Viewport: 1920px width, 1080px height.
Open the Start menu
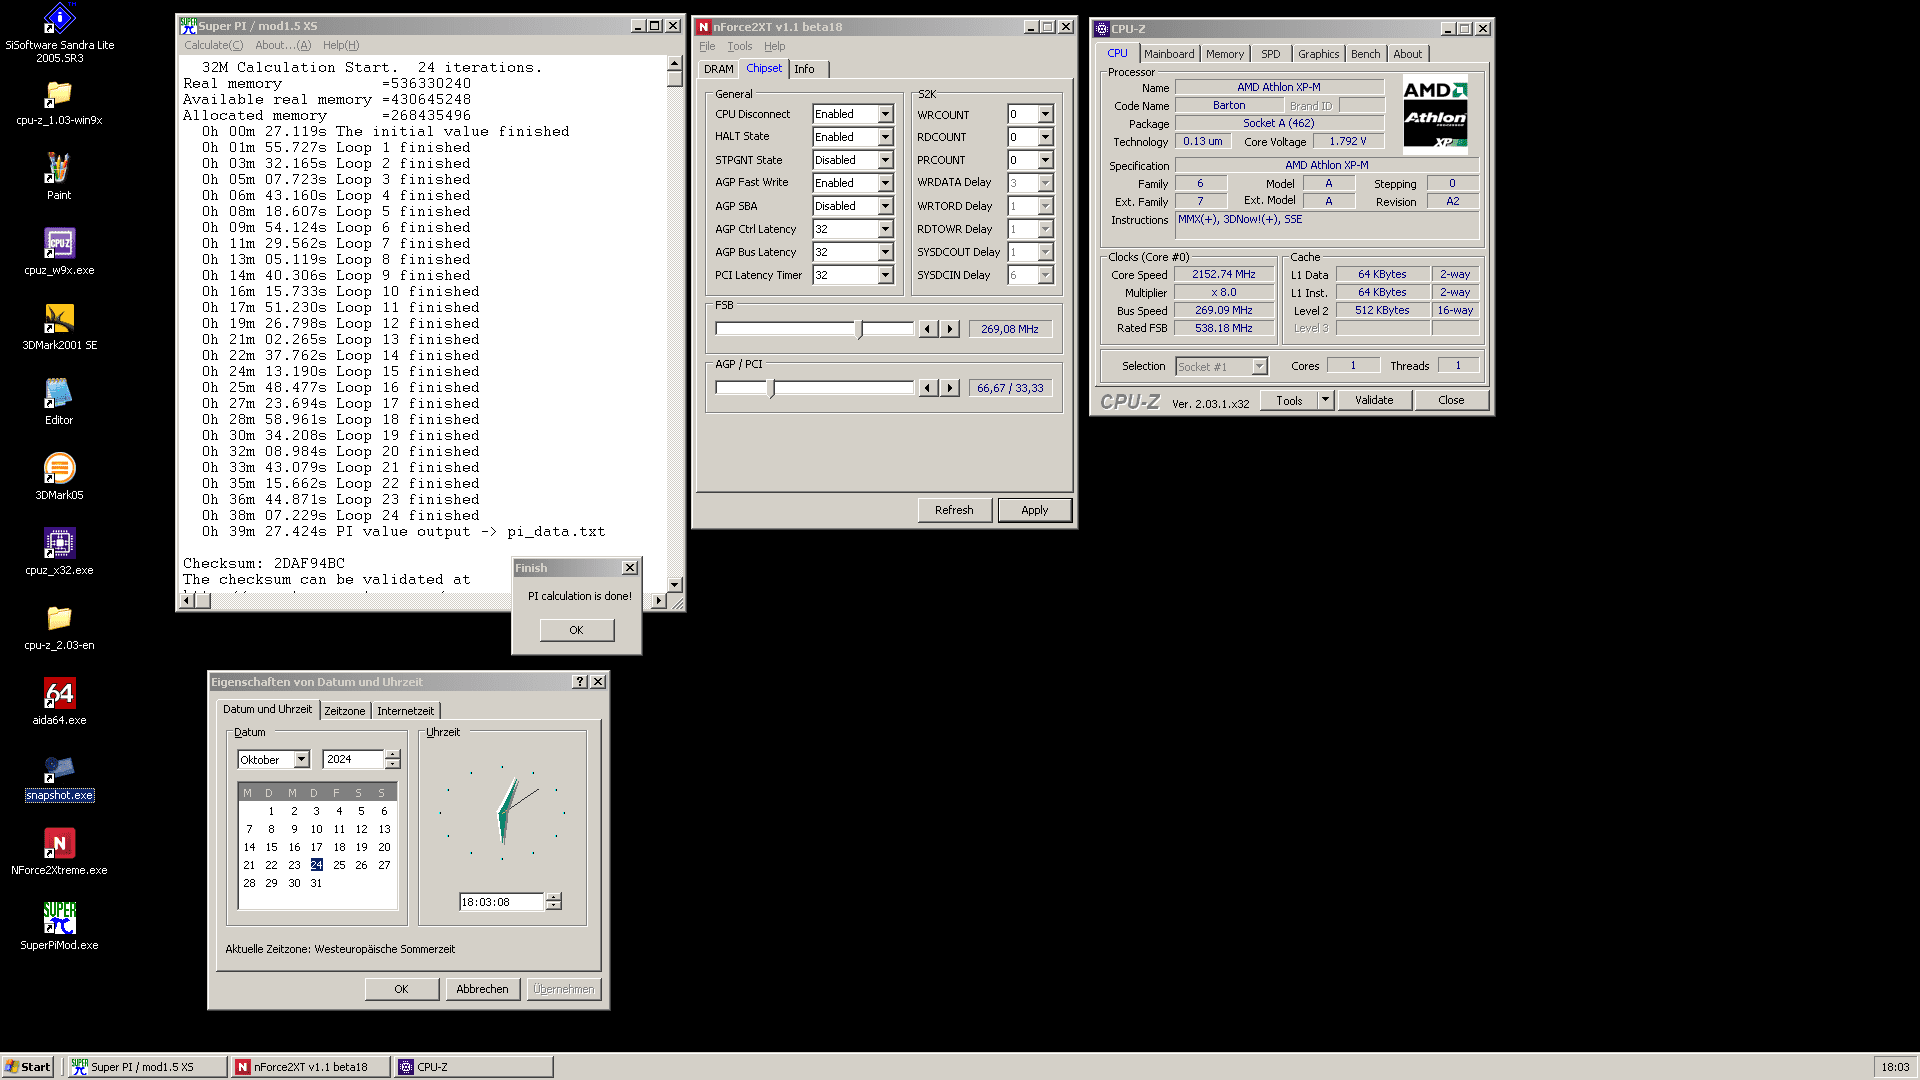point(28,1067)
